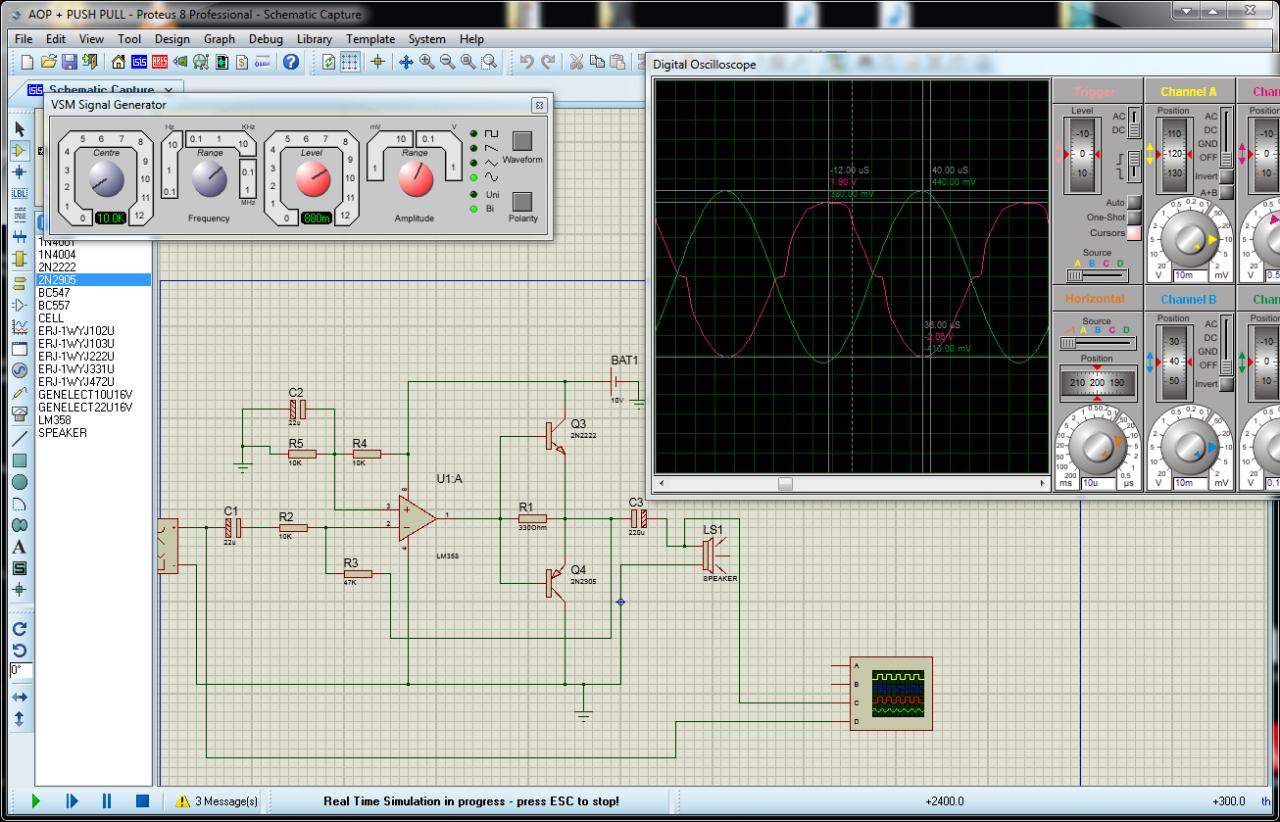Select the Component mode tool
The width and height of the screenshot is (1280, 822).
[19, 150]
